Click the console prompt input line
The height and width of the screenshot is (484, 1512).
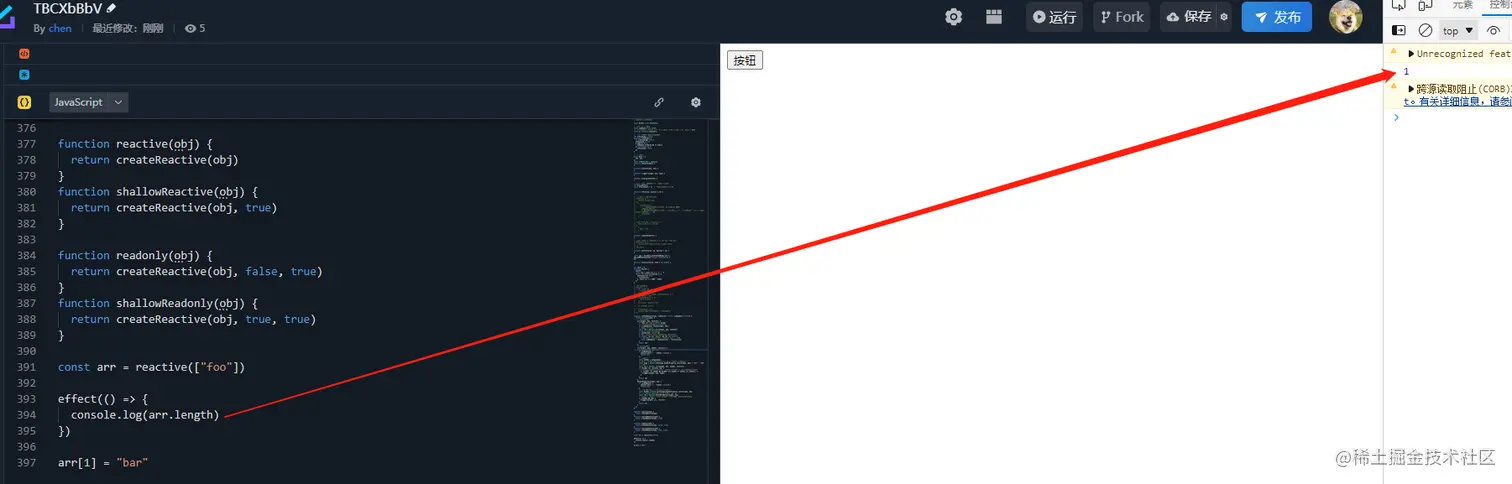[1455, 117]
